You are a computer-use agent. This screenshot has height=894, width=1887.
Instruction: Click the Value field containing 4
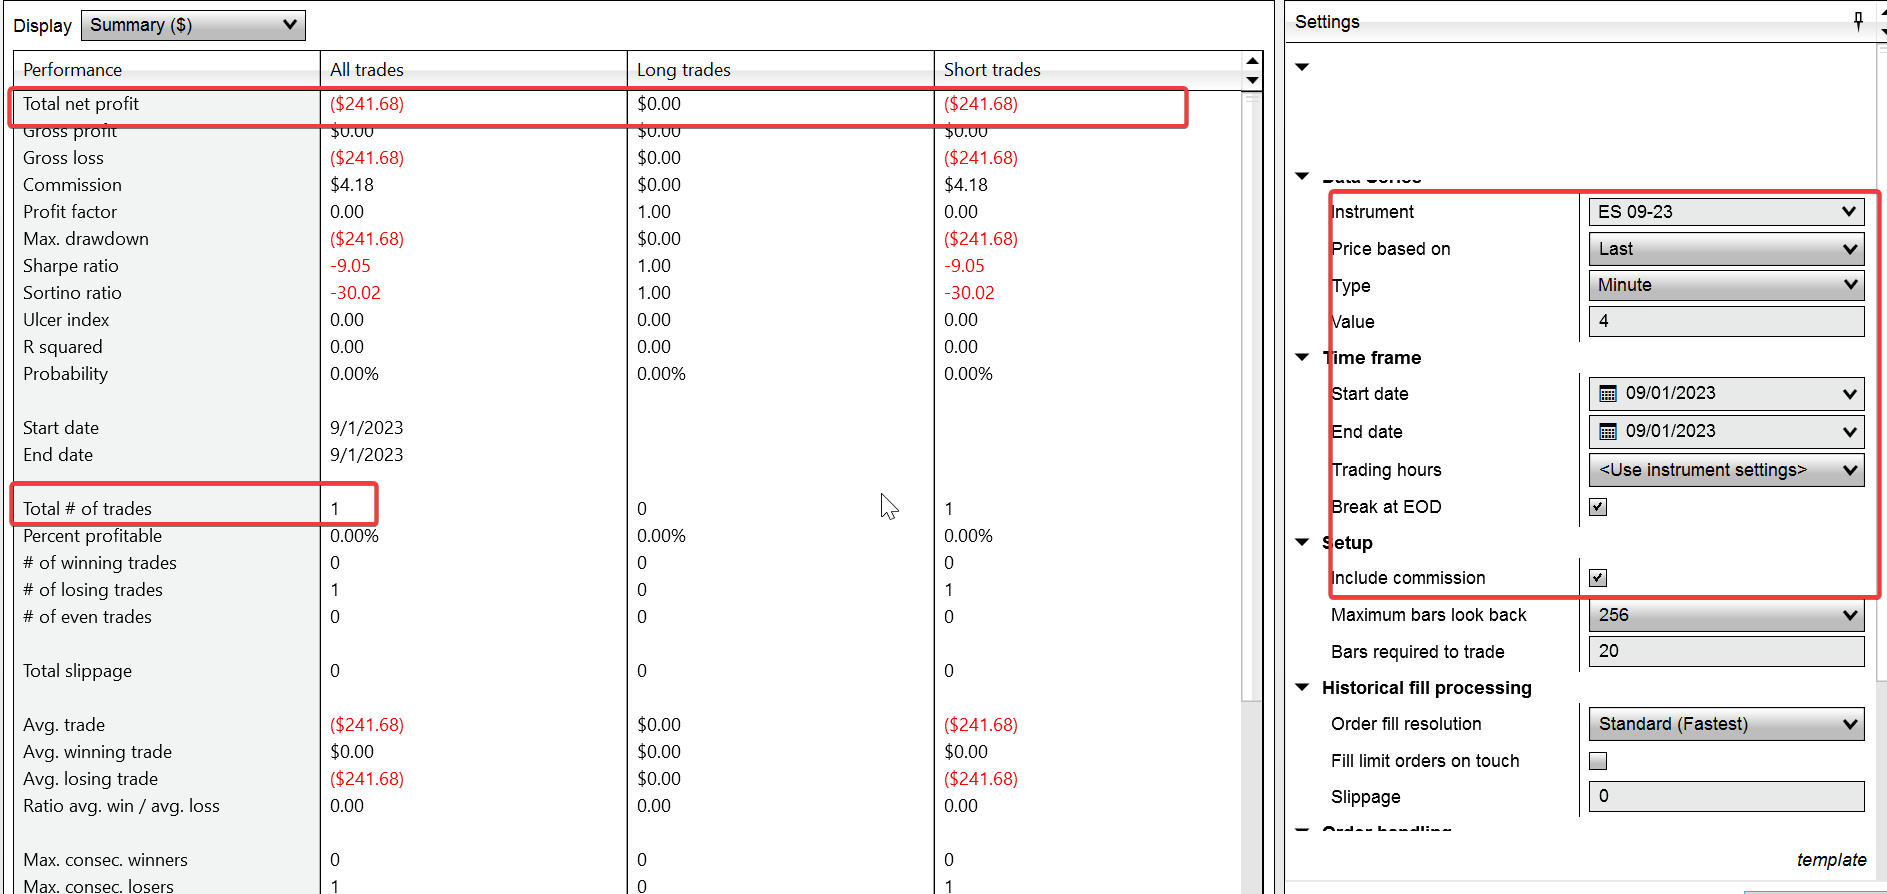pyautogui.click(x=1726, y=321)
